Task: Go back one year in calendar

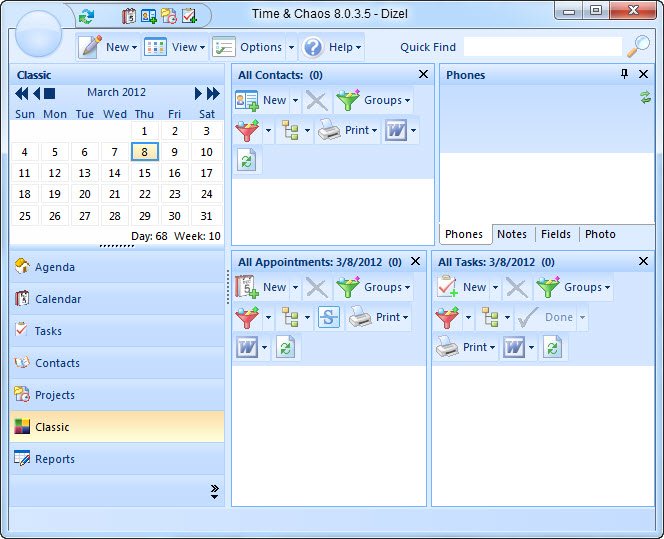Action: coord(21,94)
